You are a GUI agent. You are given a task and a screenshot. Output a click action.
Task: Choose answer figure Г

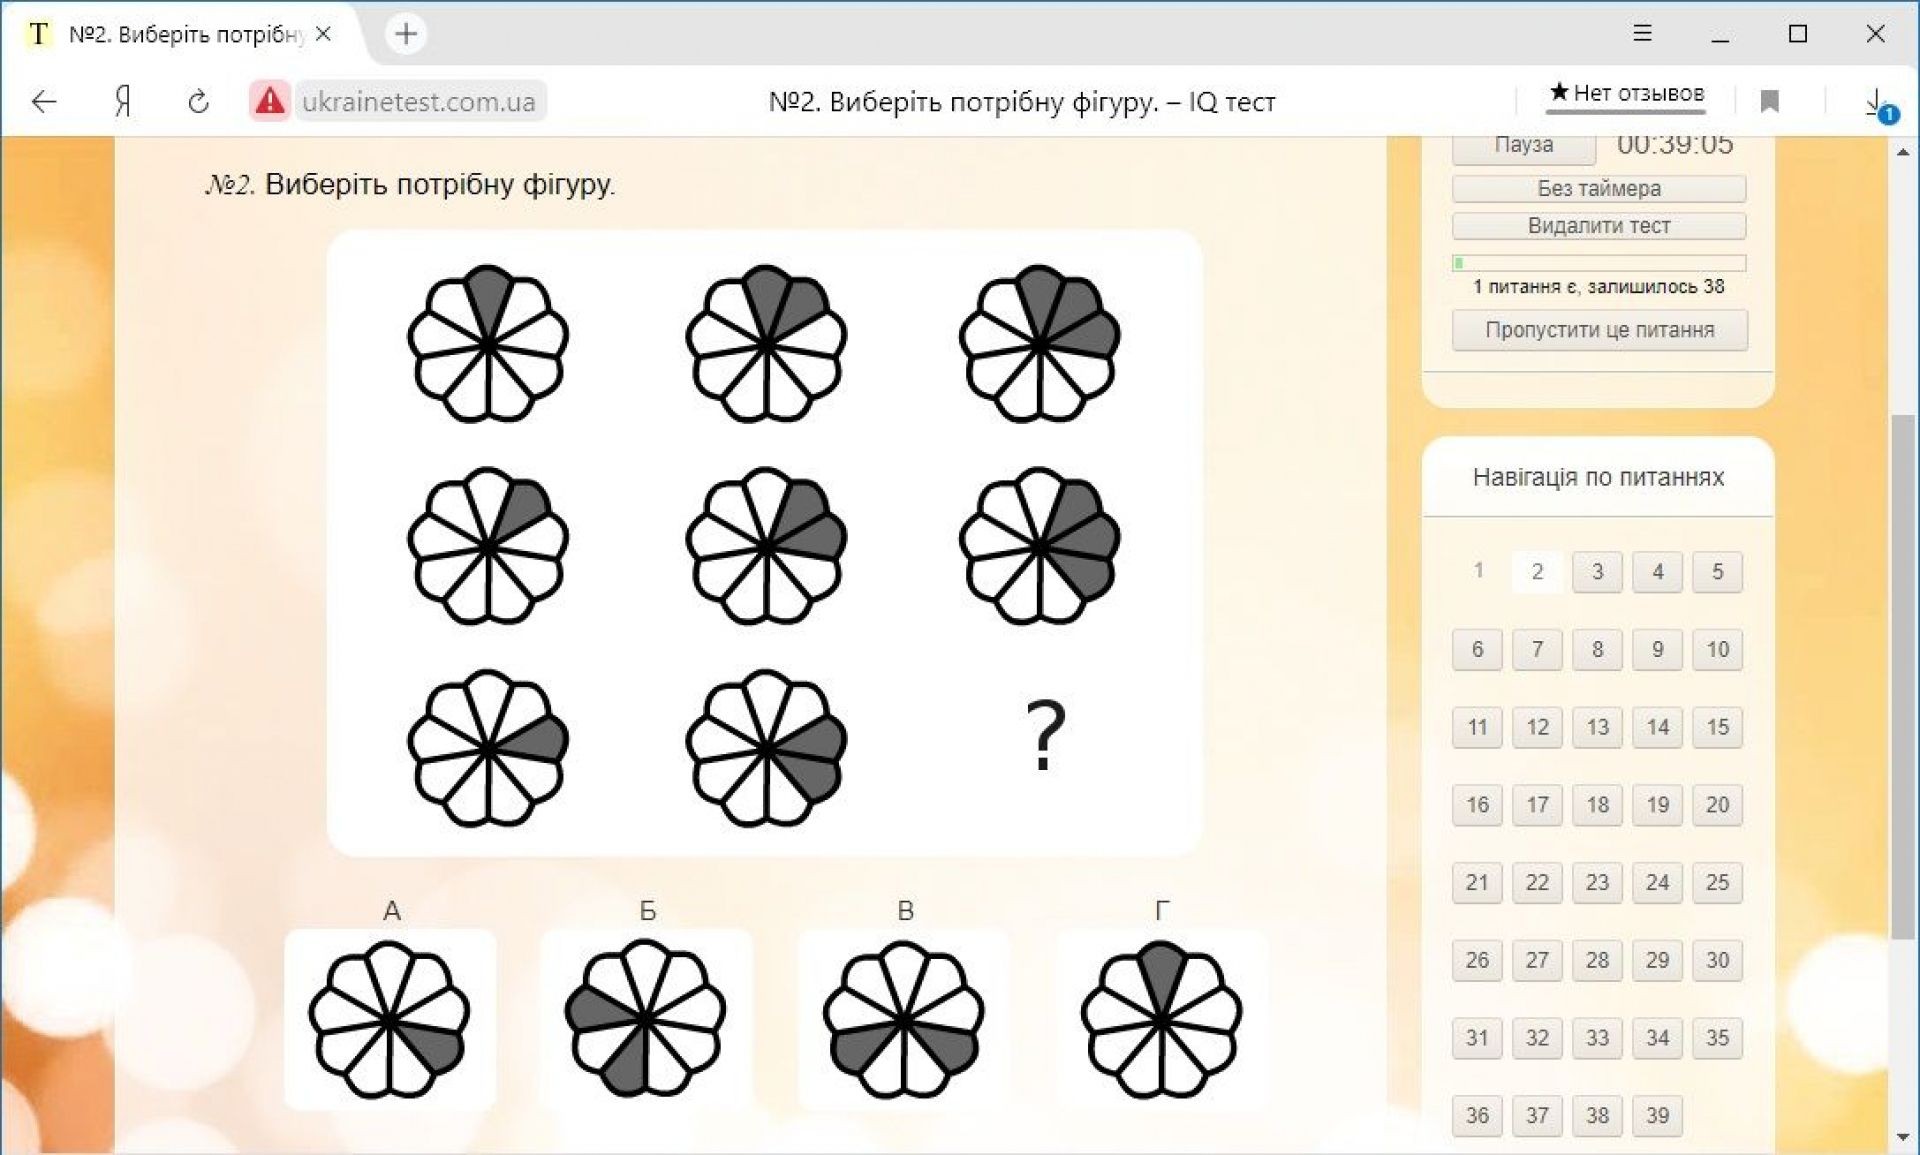point(1161,1018)
